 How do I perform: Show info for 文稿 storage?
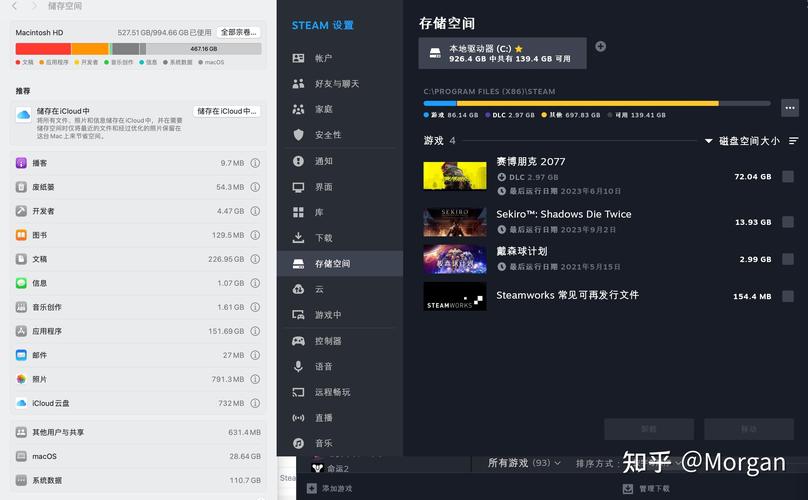(x=255, y=259)
